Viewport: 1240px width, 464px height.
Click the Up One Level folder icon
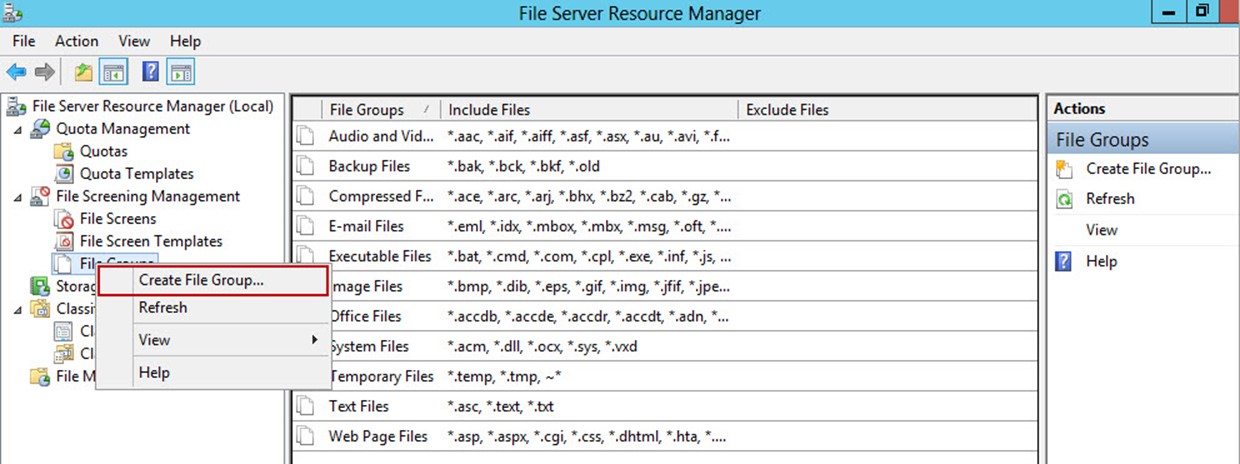point(84,72)
